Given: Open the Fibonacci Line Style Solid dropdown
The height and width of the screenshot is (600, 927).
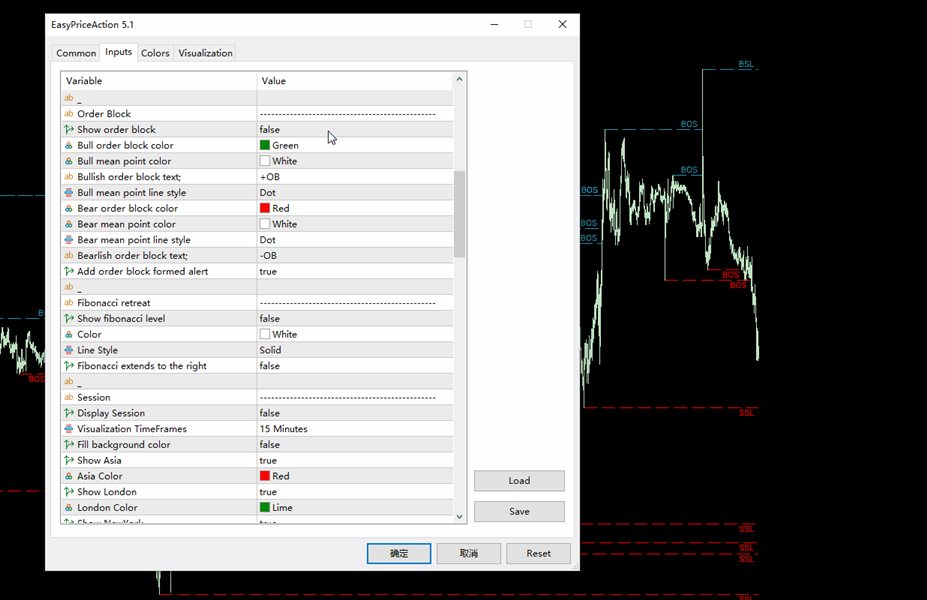Looking at the screenshot, I should [354, 350].
